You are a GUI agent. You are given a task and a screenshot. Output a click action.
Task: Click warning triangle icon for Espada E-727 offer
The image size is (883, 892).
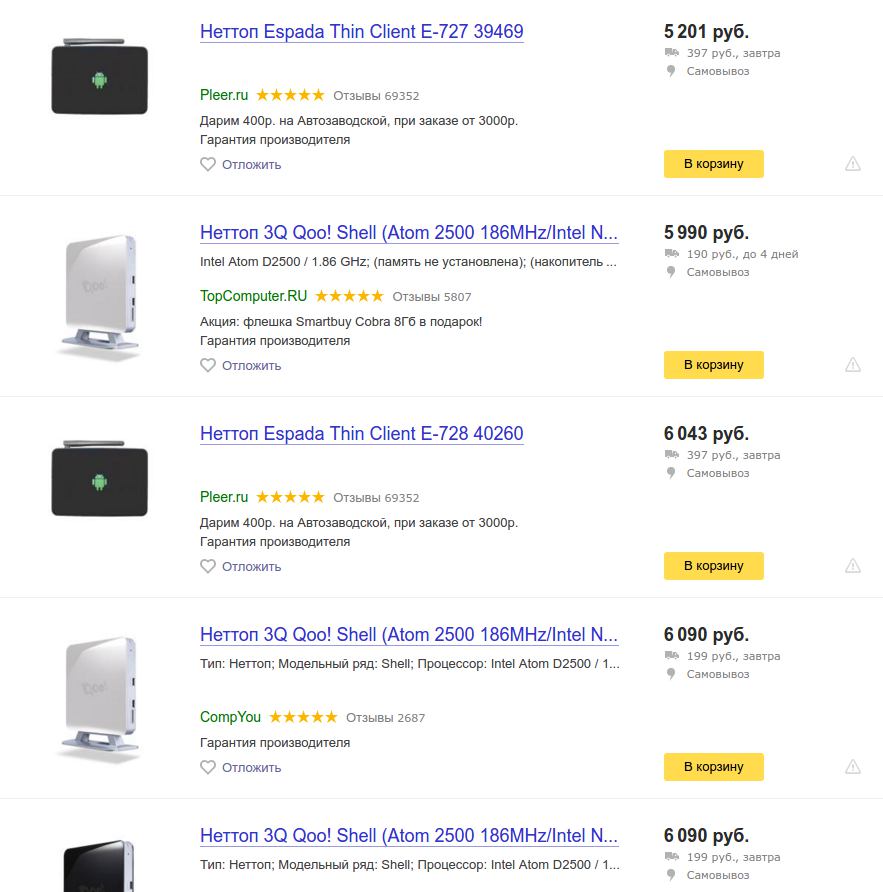pos(852,164)
